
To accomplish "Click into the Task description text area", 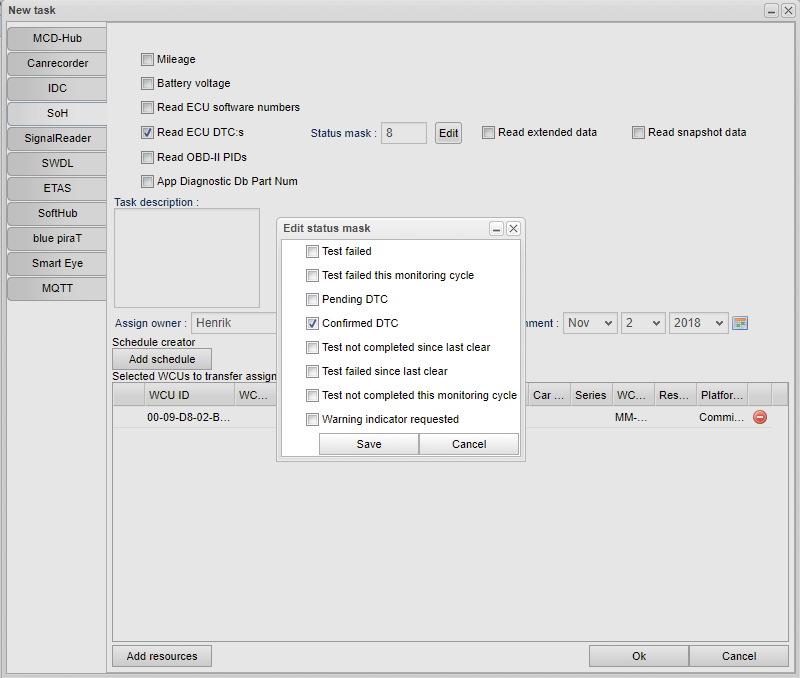I will point(187,257).
